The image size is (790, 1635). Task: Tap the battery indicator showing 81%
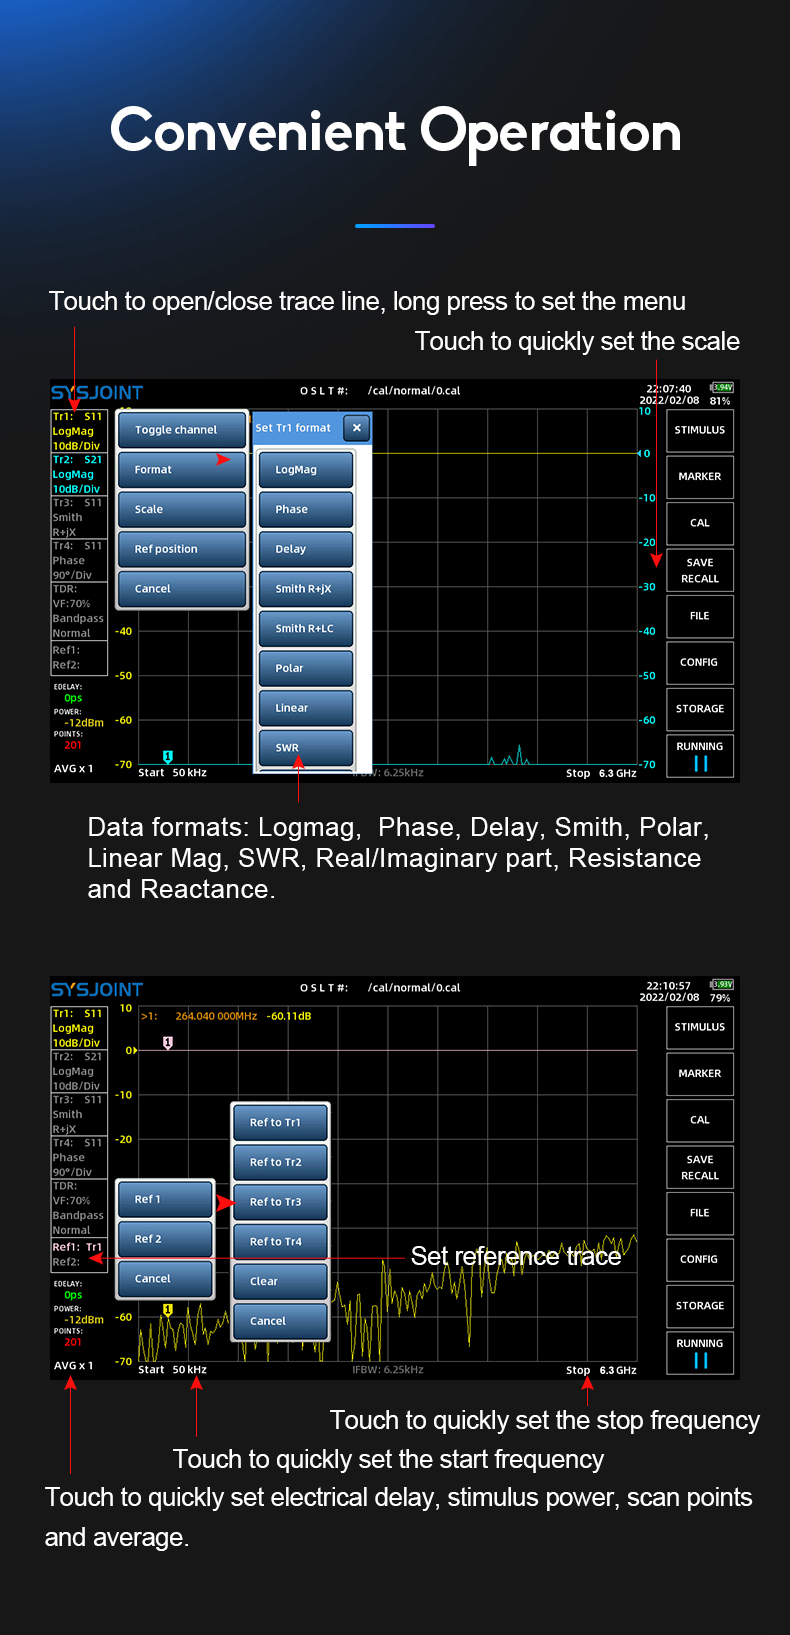coord(721,394)
